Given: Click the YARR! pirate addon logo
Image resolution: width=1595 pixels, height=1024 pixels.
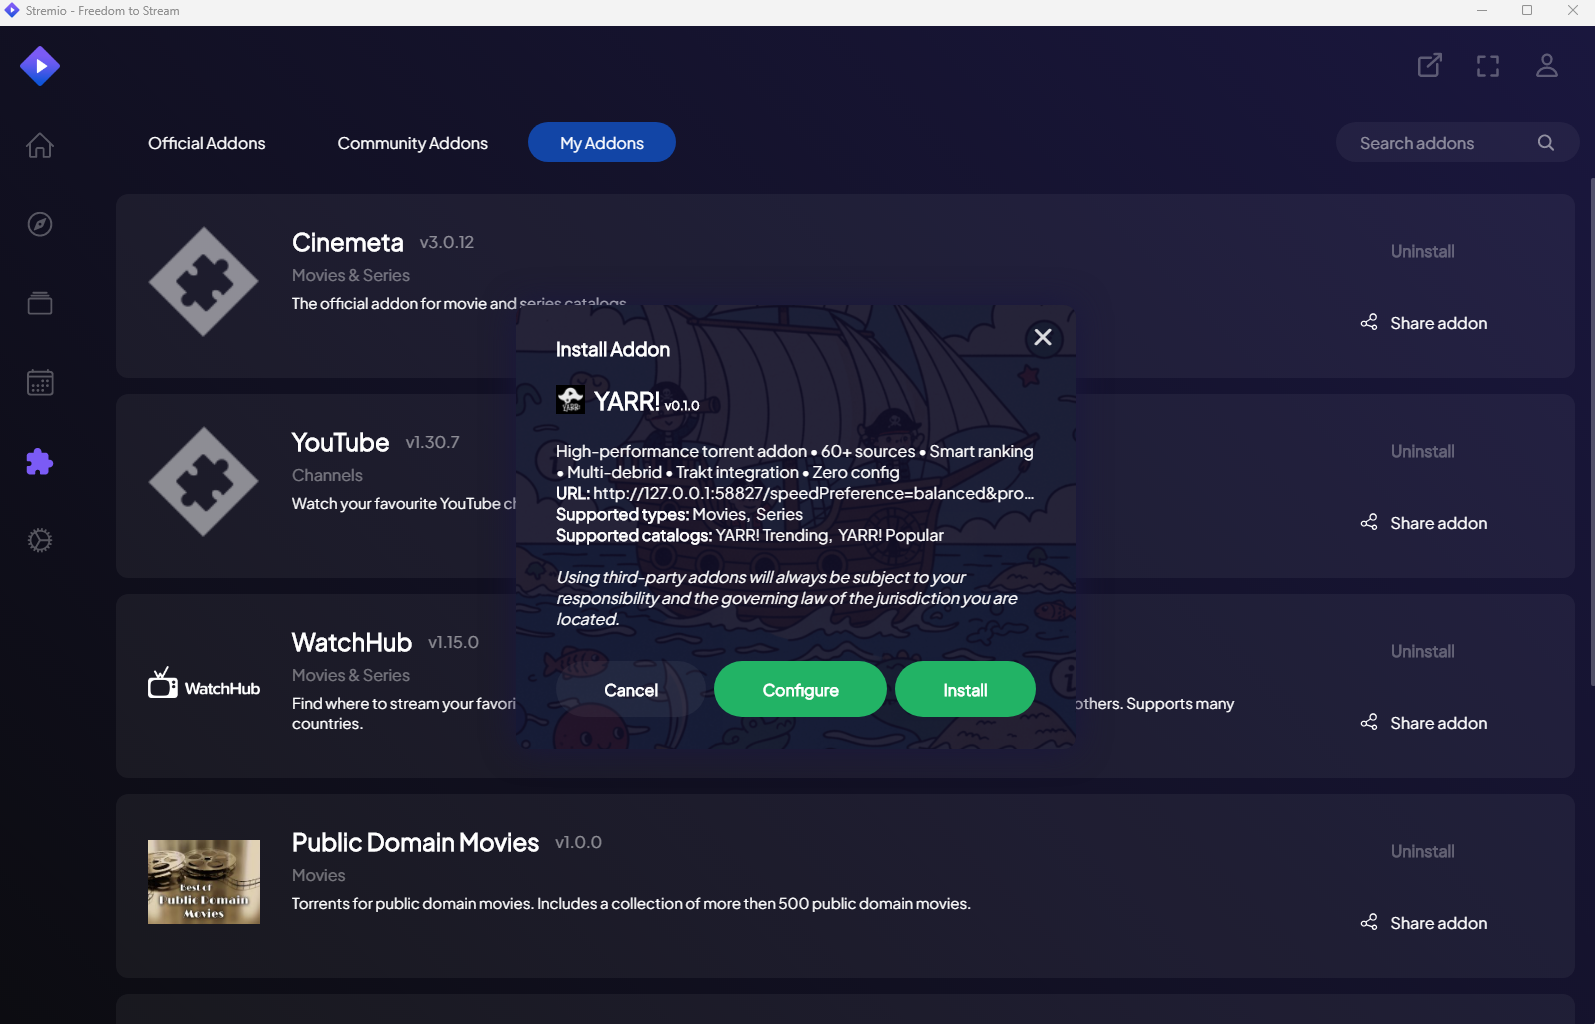Looking at the screenshot, I should 570,400.
